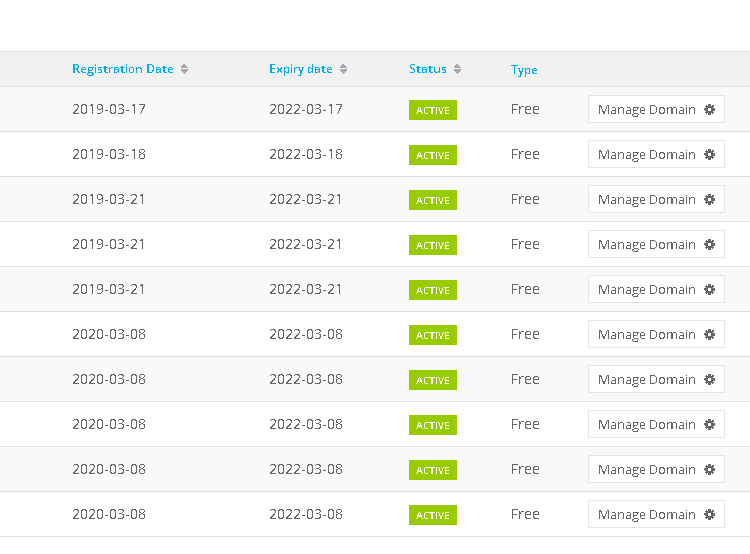Open Manage Domain in the middle 2019-03-21 row

pyautogui.click(x=656, y=244)
